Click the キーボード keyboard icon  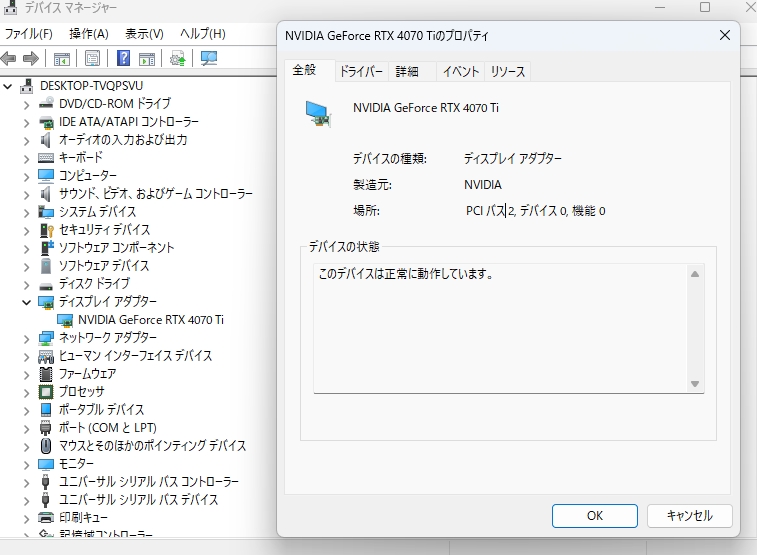tap(46, 158)
